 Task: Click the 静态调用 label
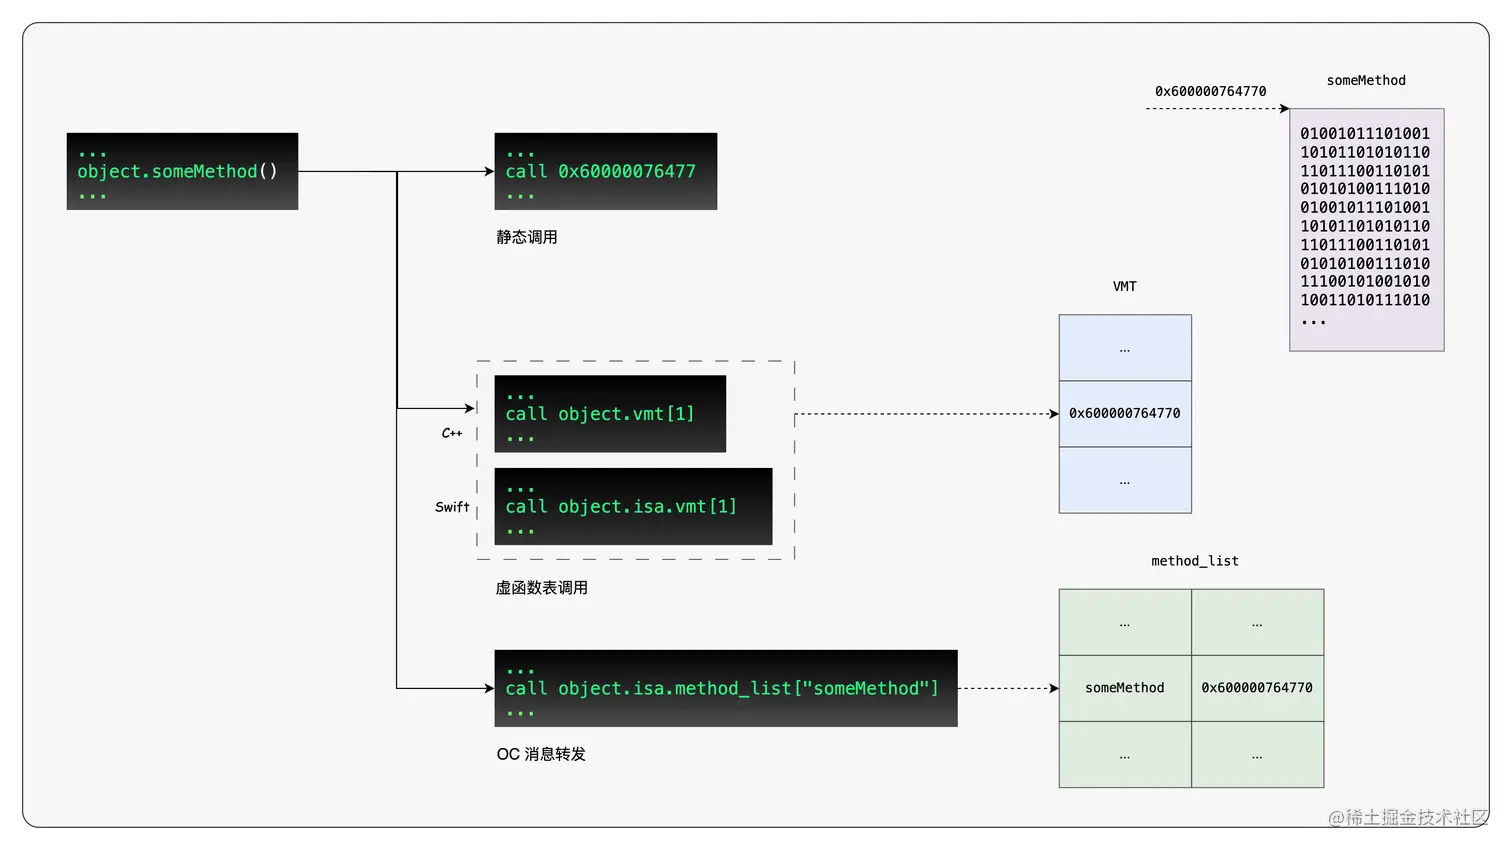527,237
